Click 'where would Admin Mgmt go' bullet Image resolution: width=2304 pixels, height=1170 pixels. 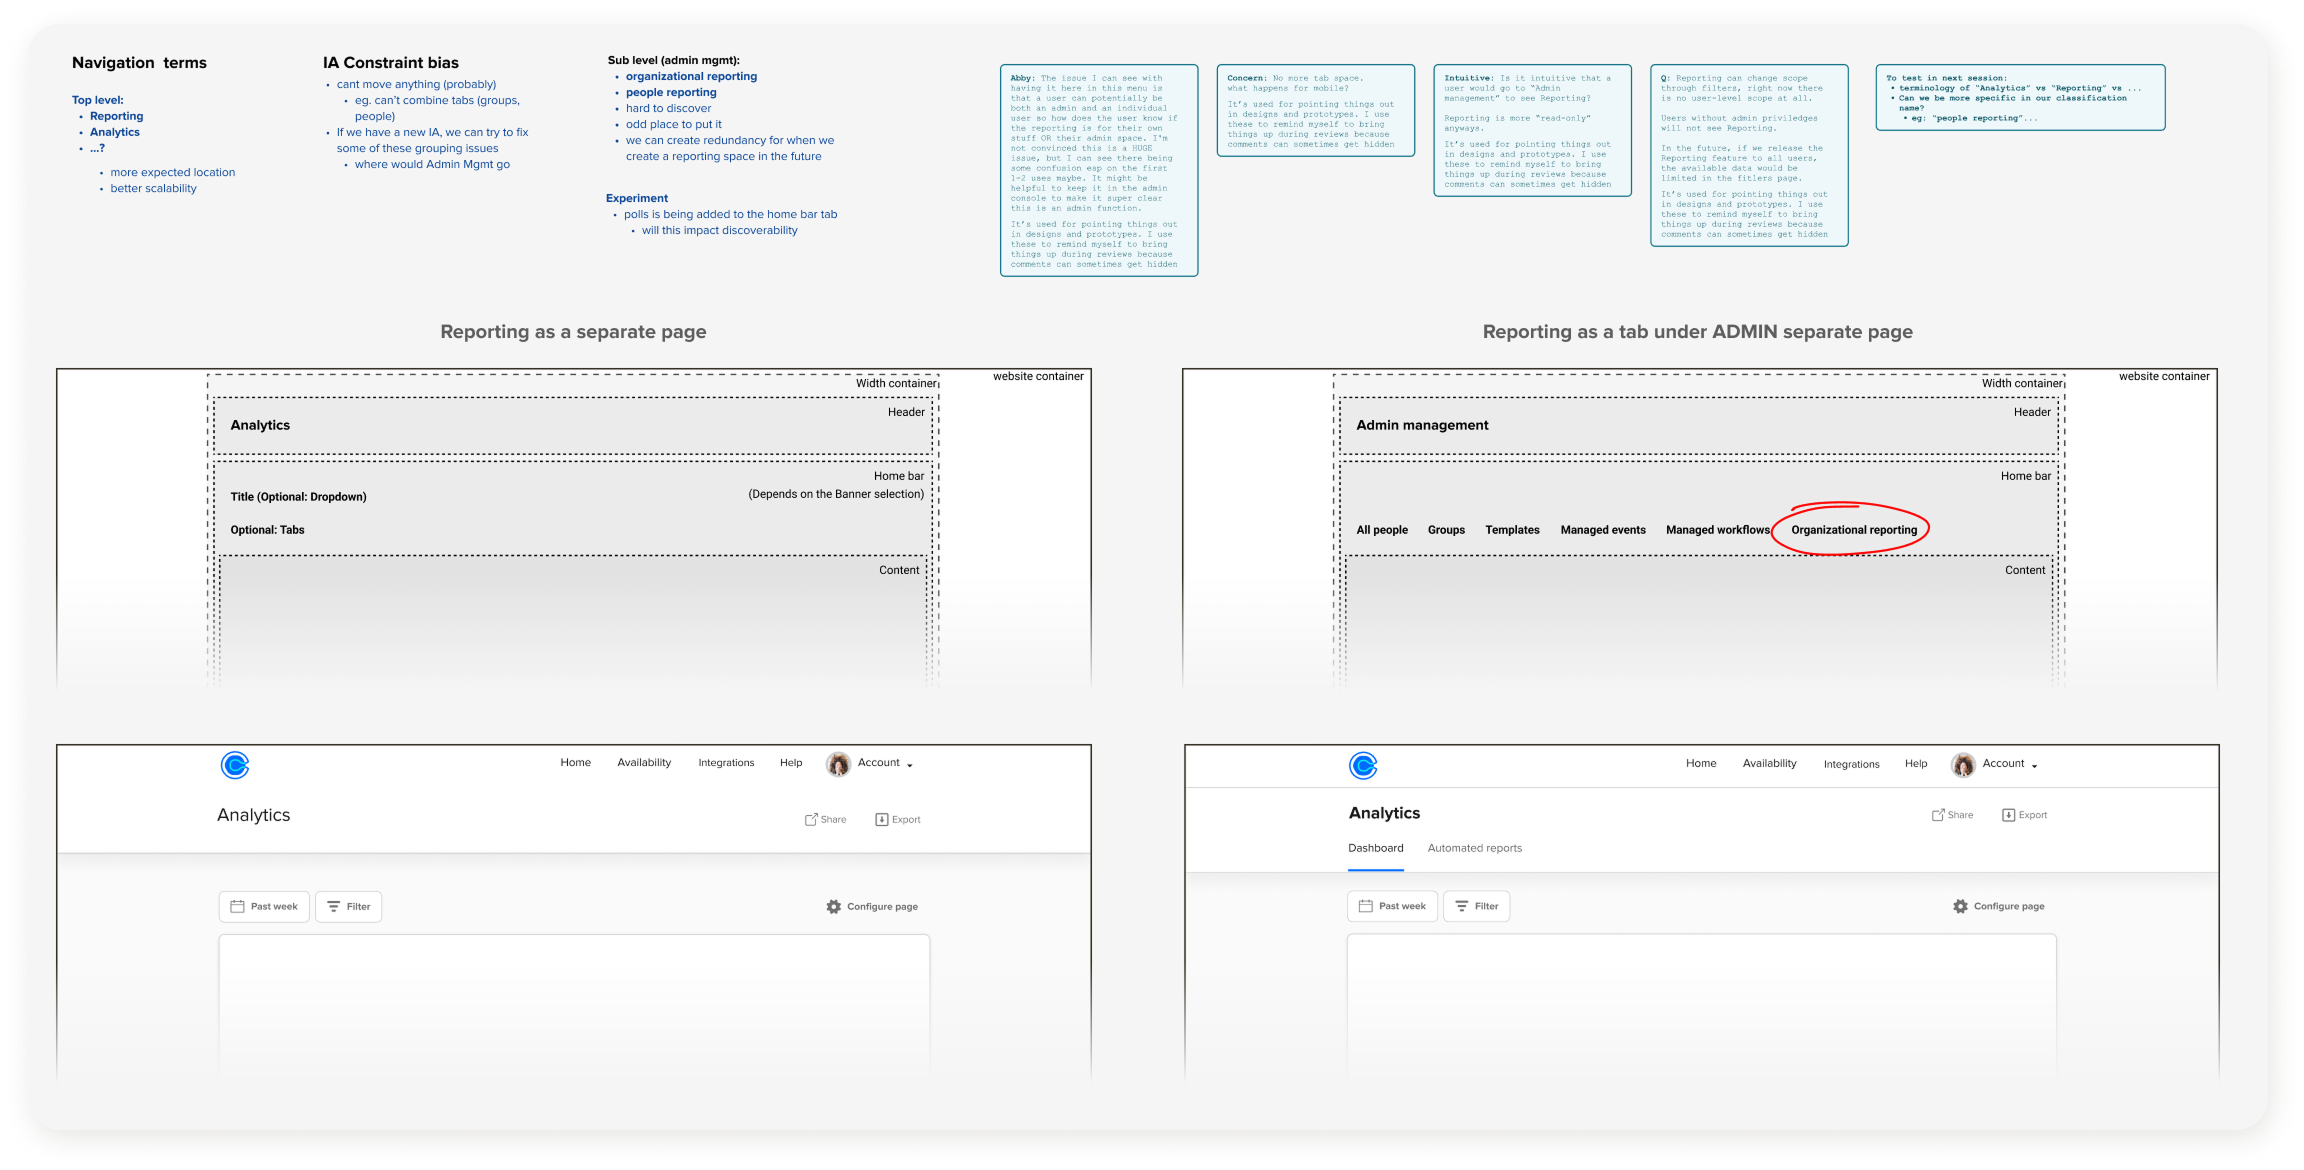click(x=432, y=164)
